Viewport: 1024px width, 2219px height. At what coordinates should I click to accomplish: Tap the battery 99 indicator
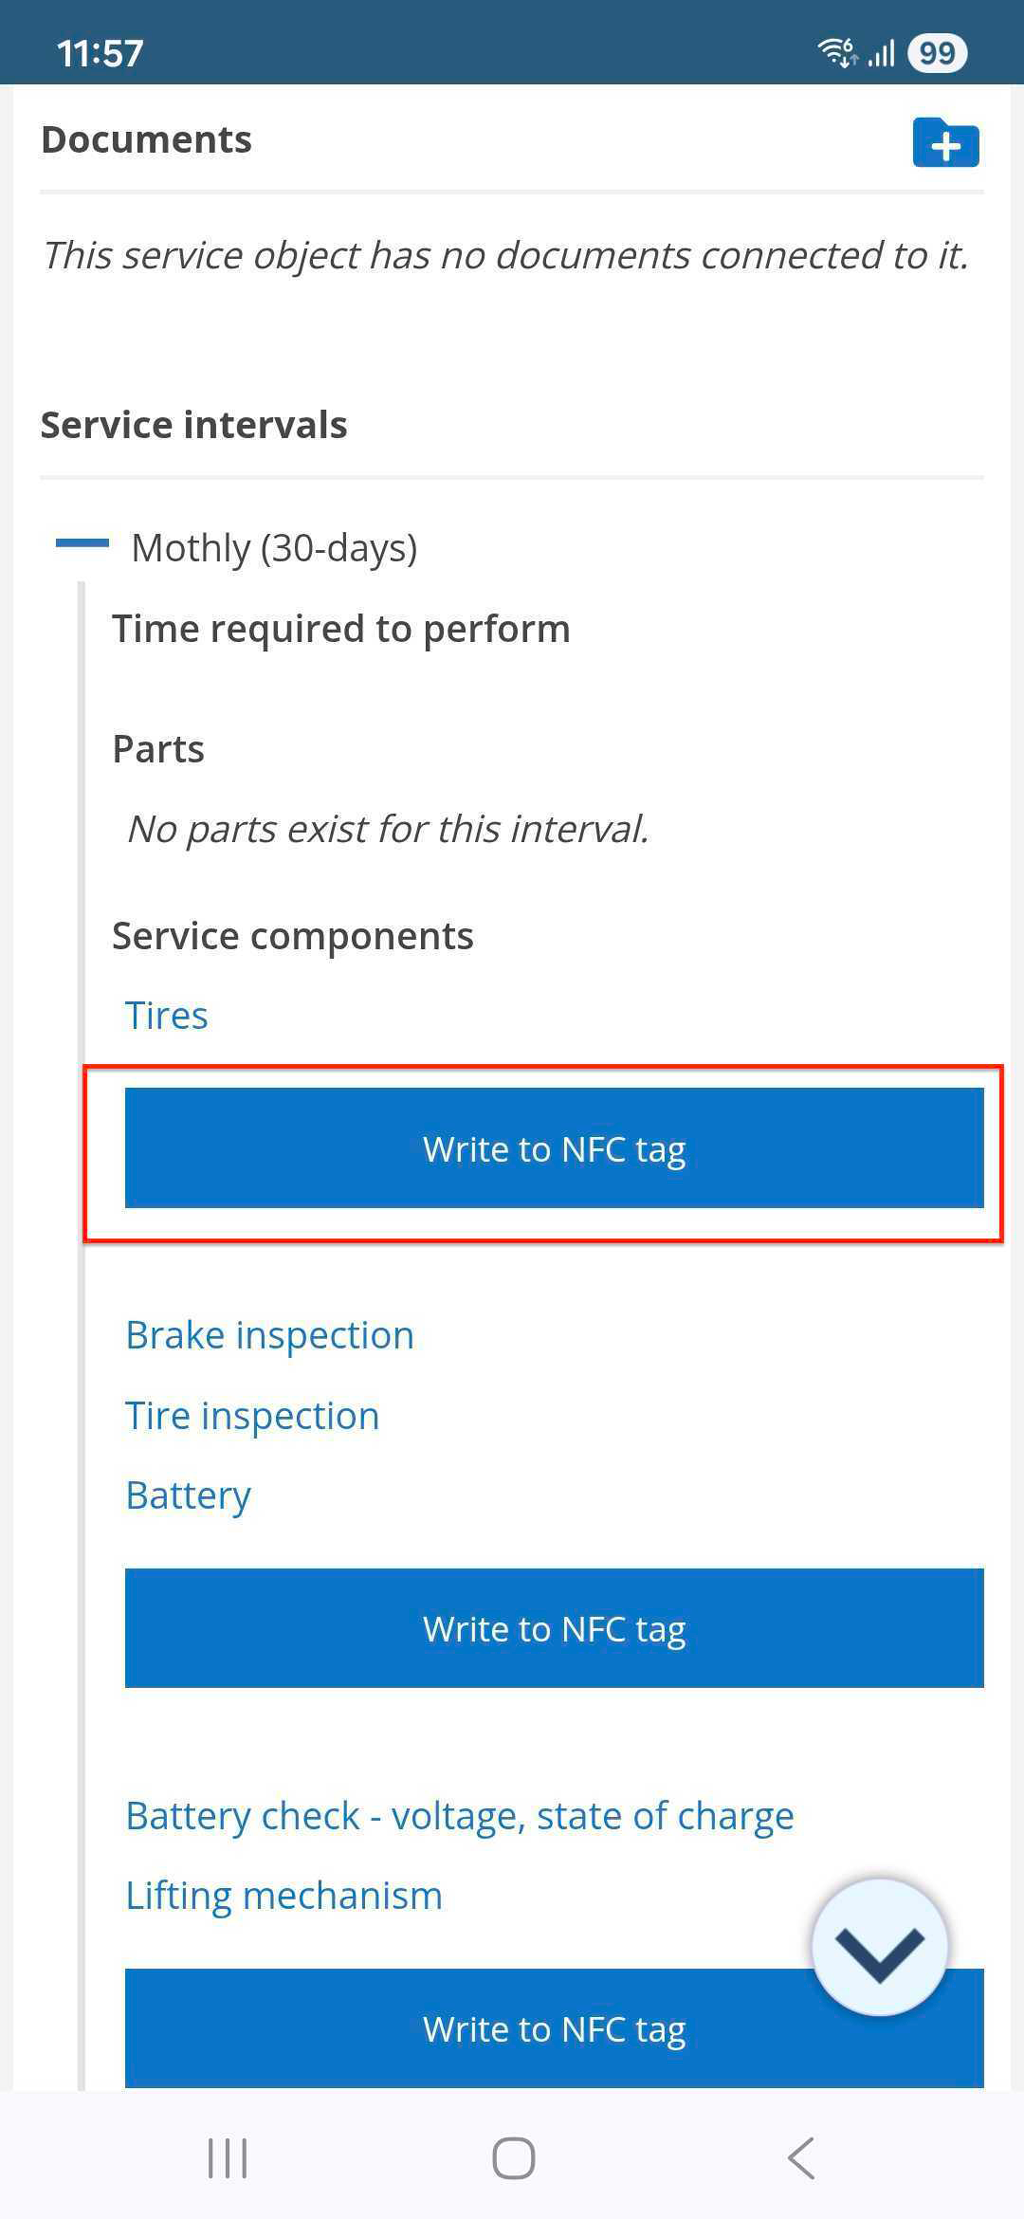(938, 53)
